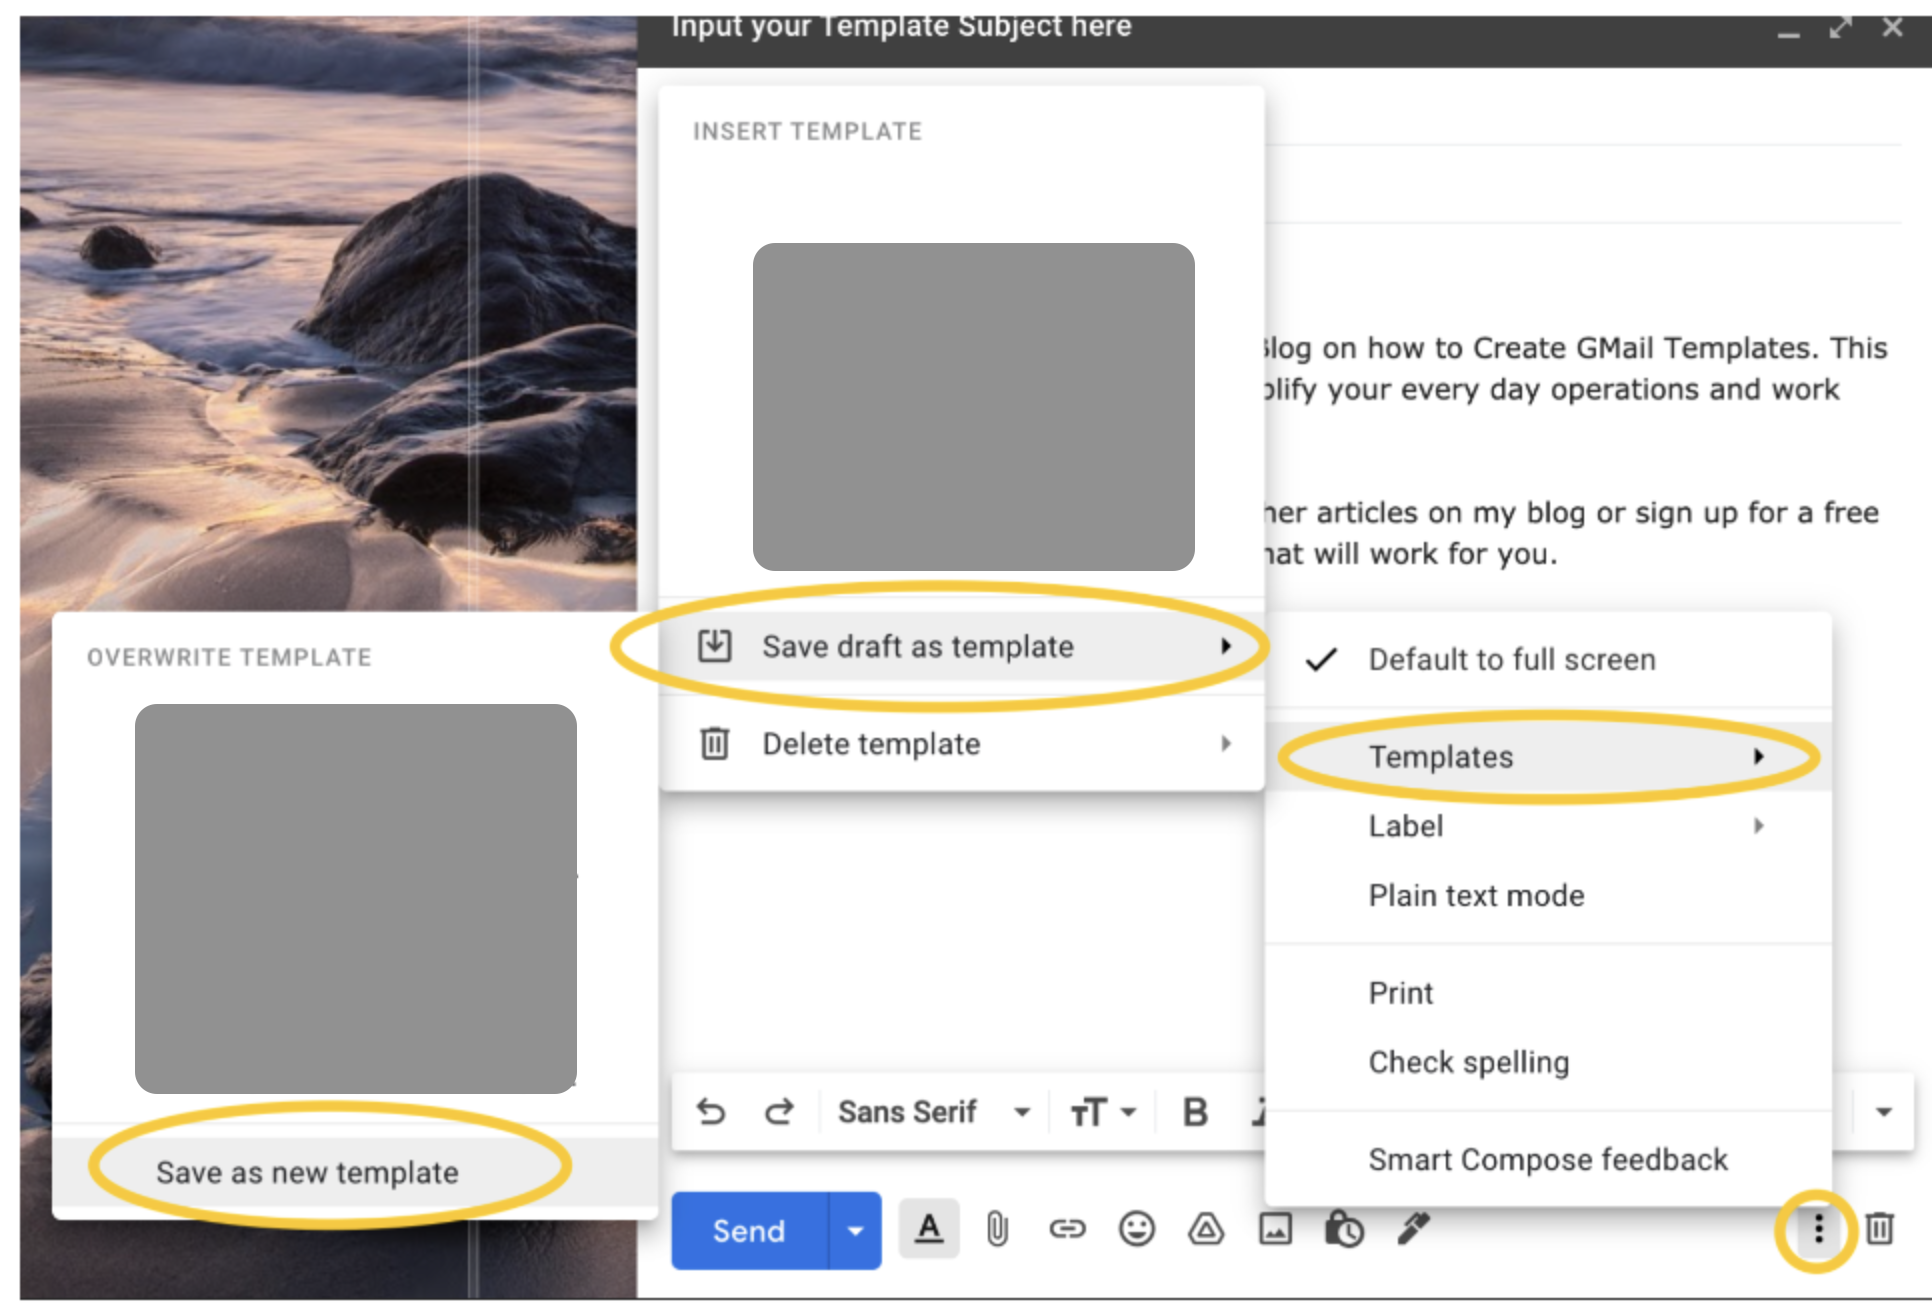Image resolution: width=1932 pixels, height=1304 pixels.
Task: Choose 'Save as new template'
Action: 308,1172
